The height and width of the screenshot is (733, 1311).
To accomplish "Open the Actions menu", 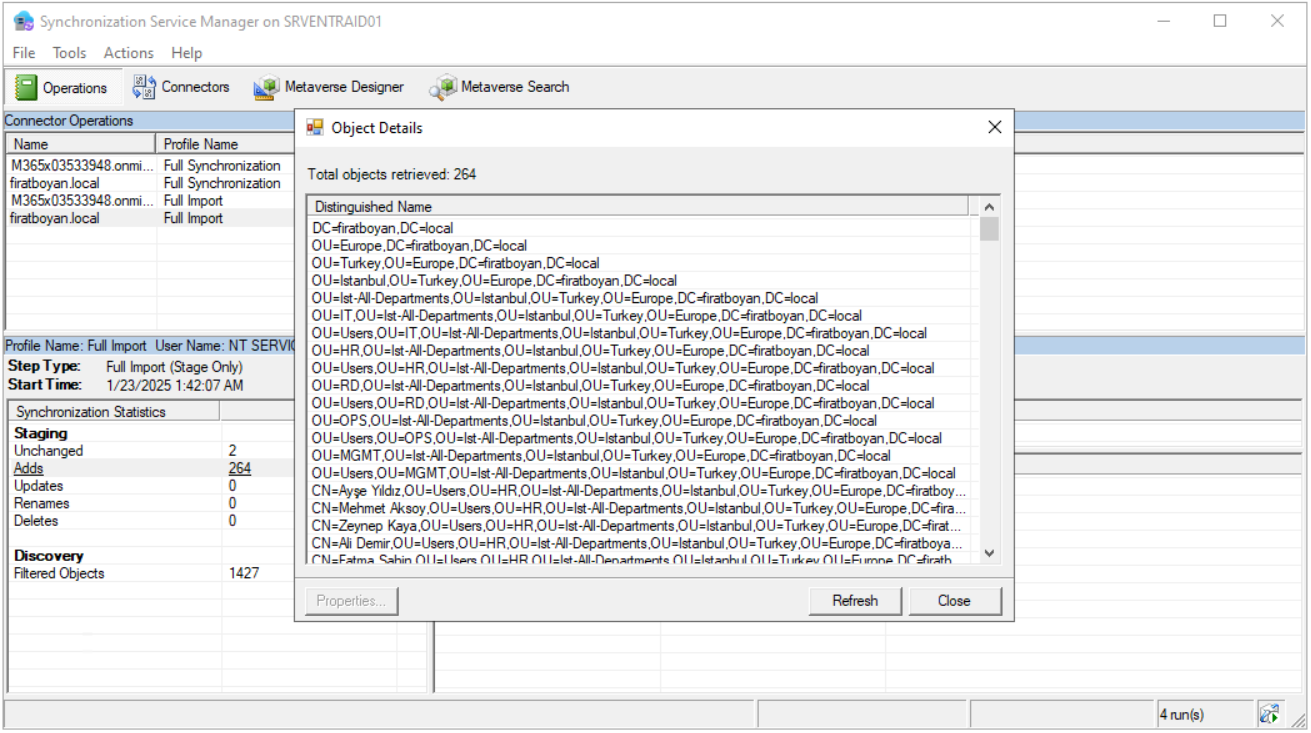I will pyautogui.click(x=129, y=53).
